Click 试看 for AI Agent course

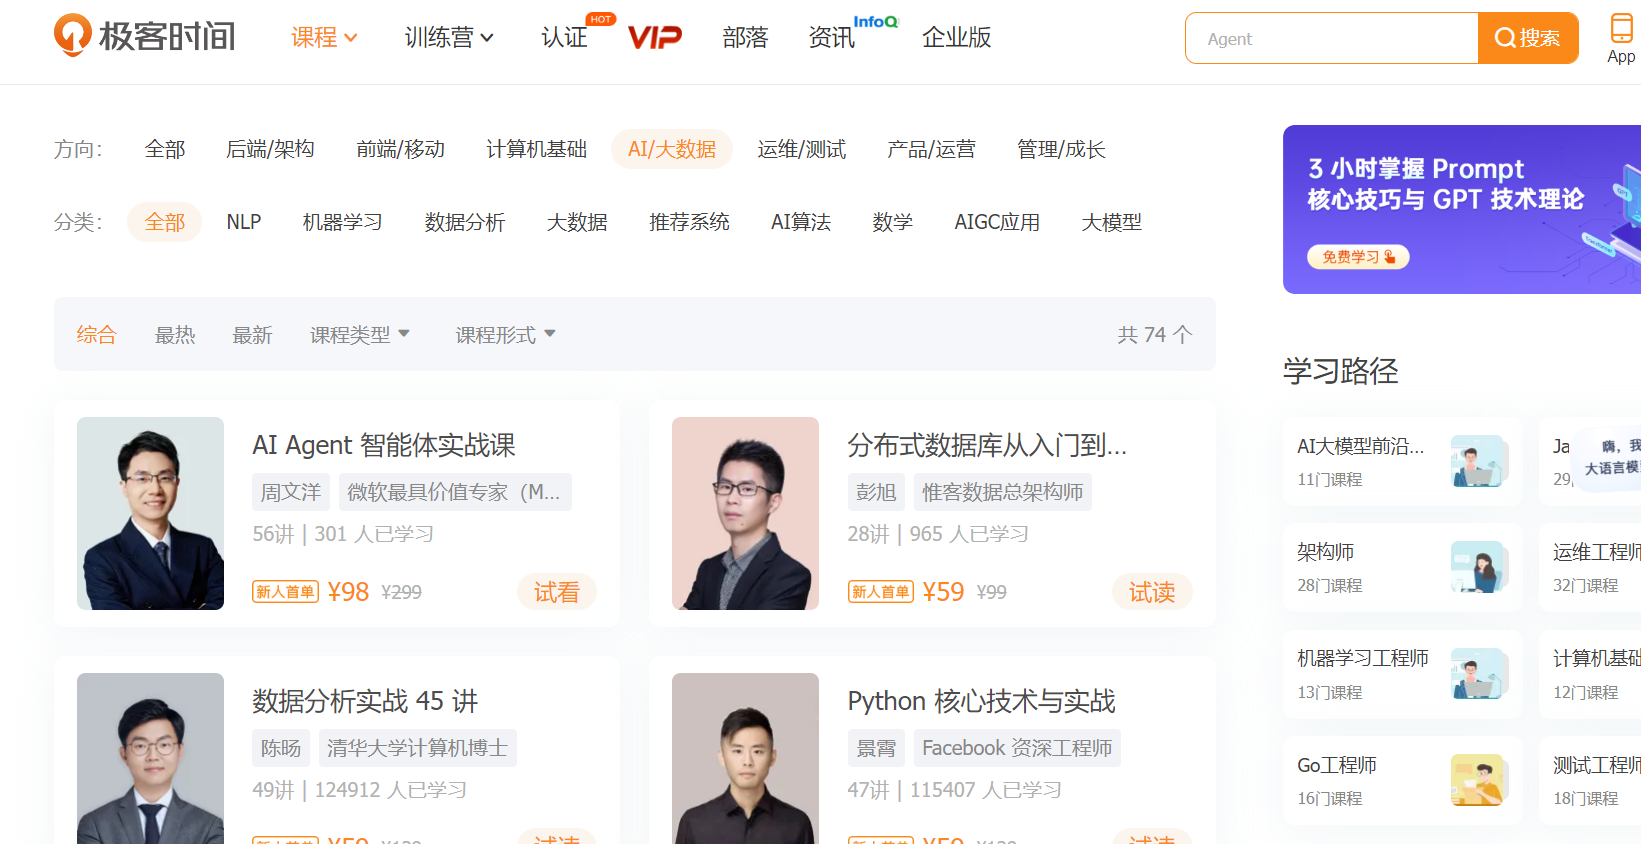[556, 592]
